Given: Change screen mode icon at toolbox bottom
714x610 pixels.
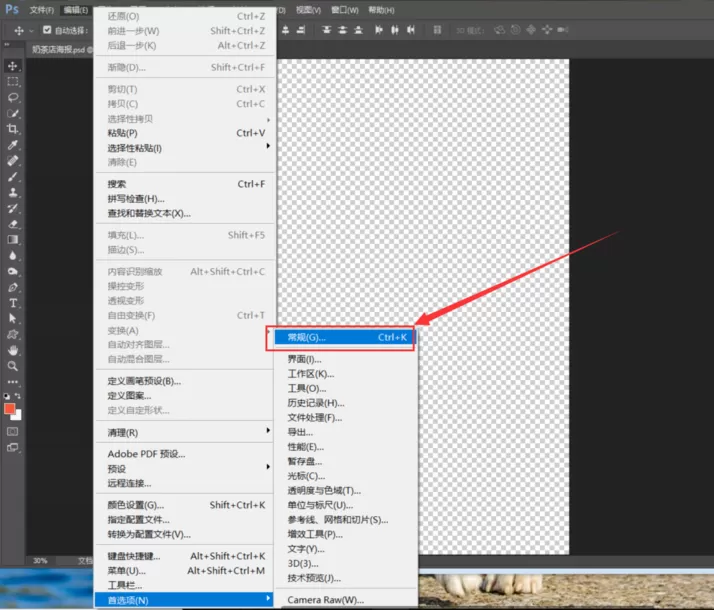Looking at the screenshot, I should pyautogui.click(x=13, y=447).
